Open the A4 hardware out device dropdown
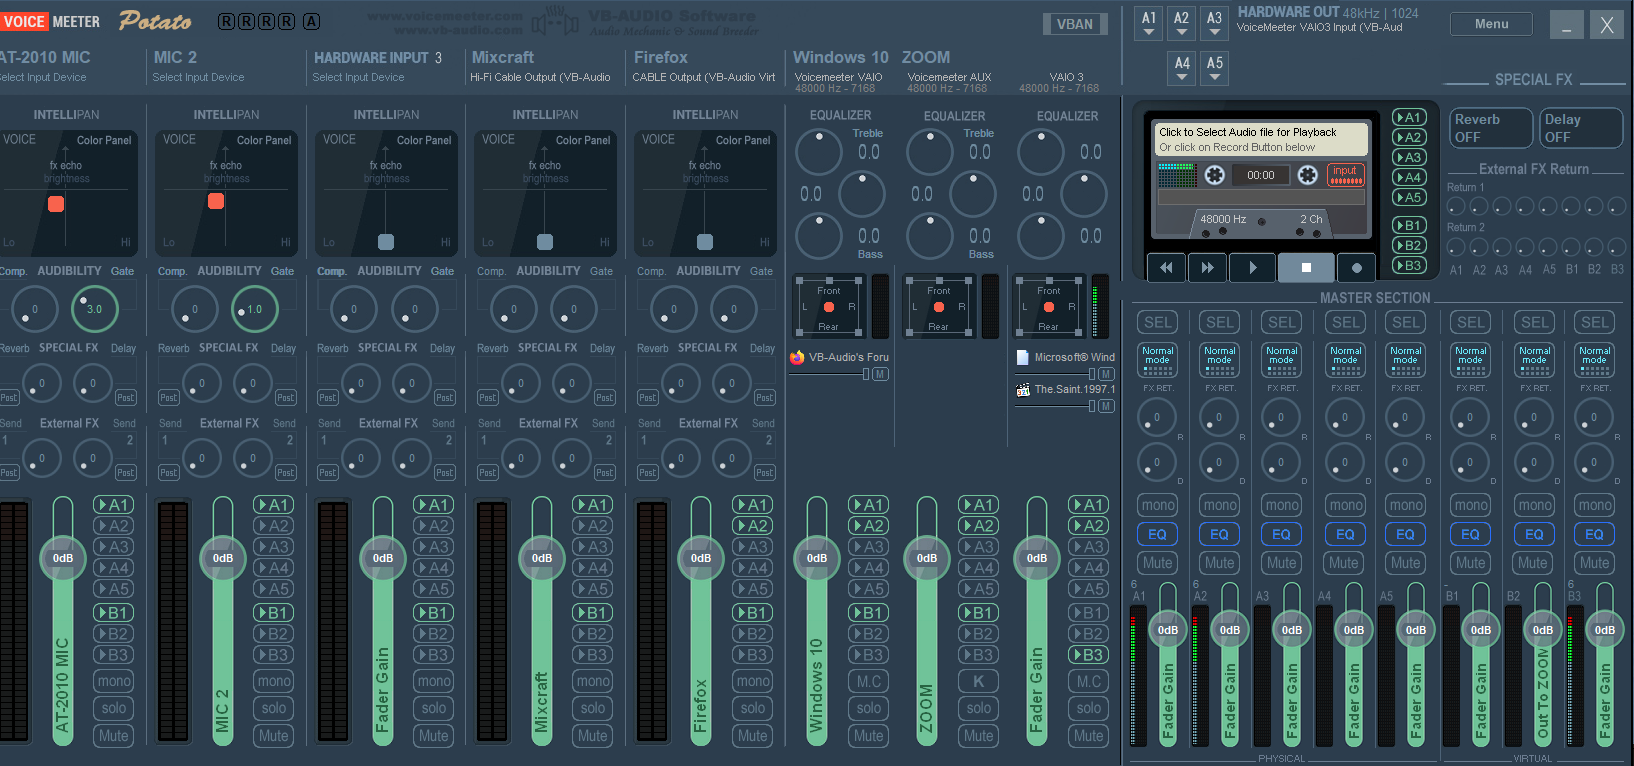Viewport: 1634px width, 766px height. [x=1182, y=68]
